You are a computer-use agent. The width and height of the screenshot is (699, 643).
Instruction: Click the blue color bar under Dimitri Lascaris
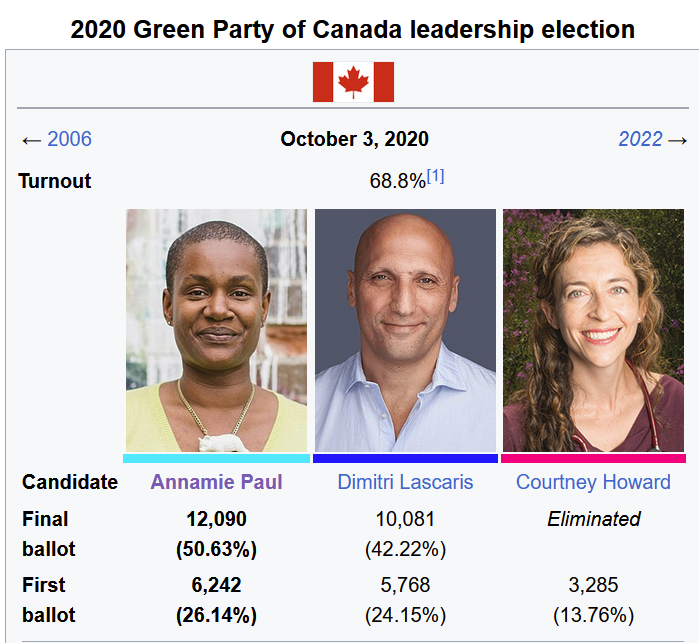(x=405, y=458)
